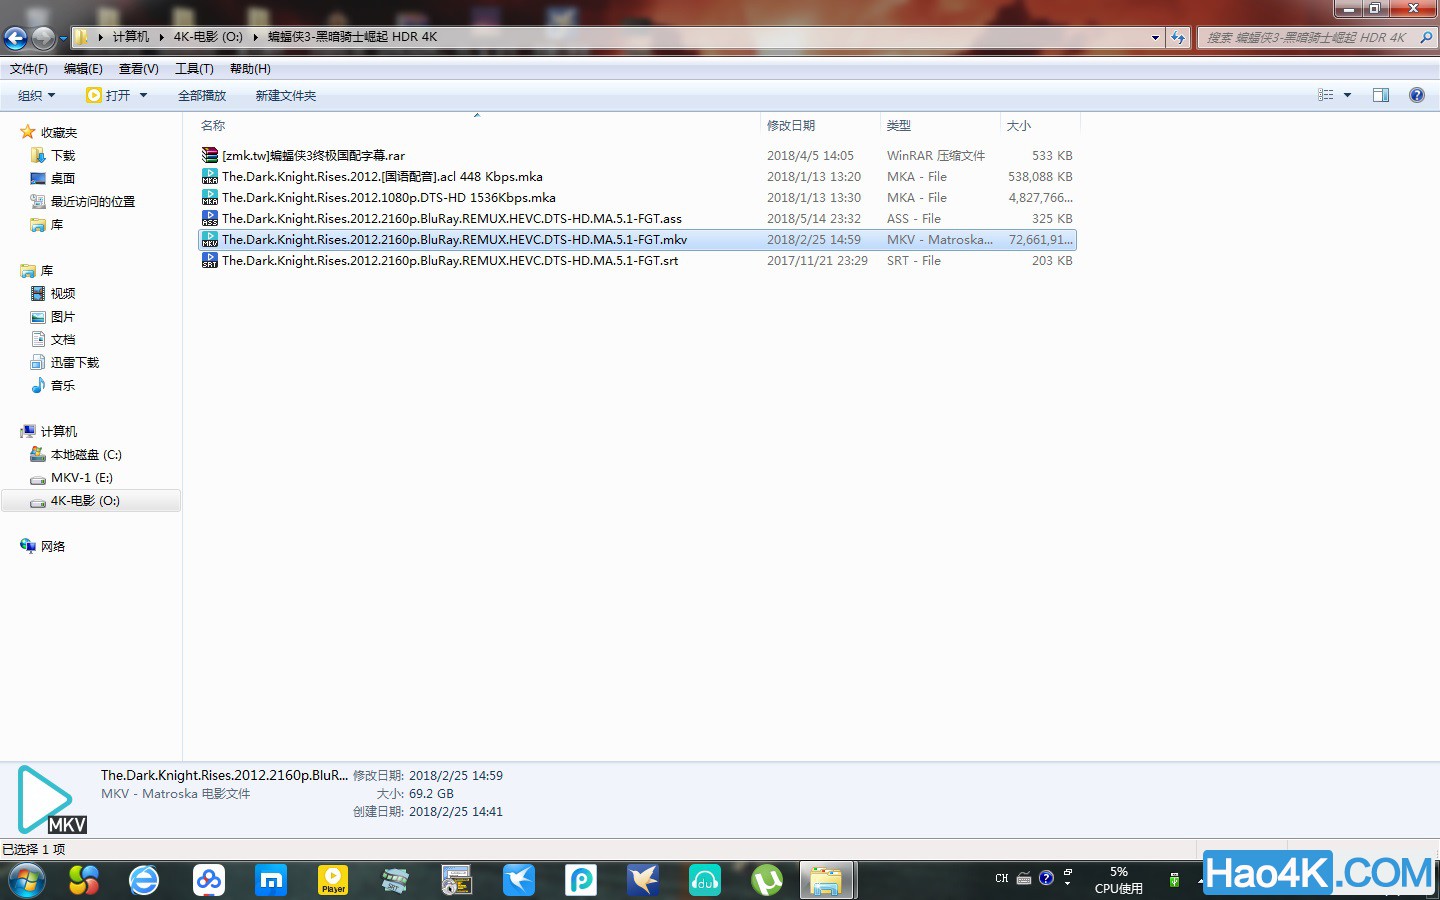Toggle the preview pane button
Image resolution: width=1440 pixels, height=900 pixels.
coord(1381,95)
